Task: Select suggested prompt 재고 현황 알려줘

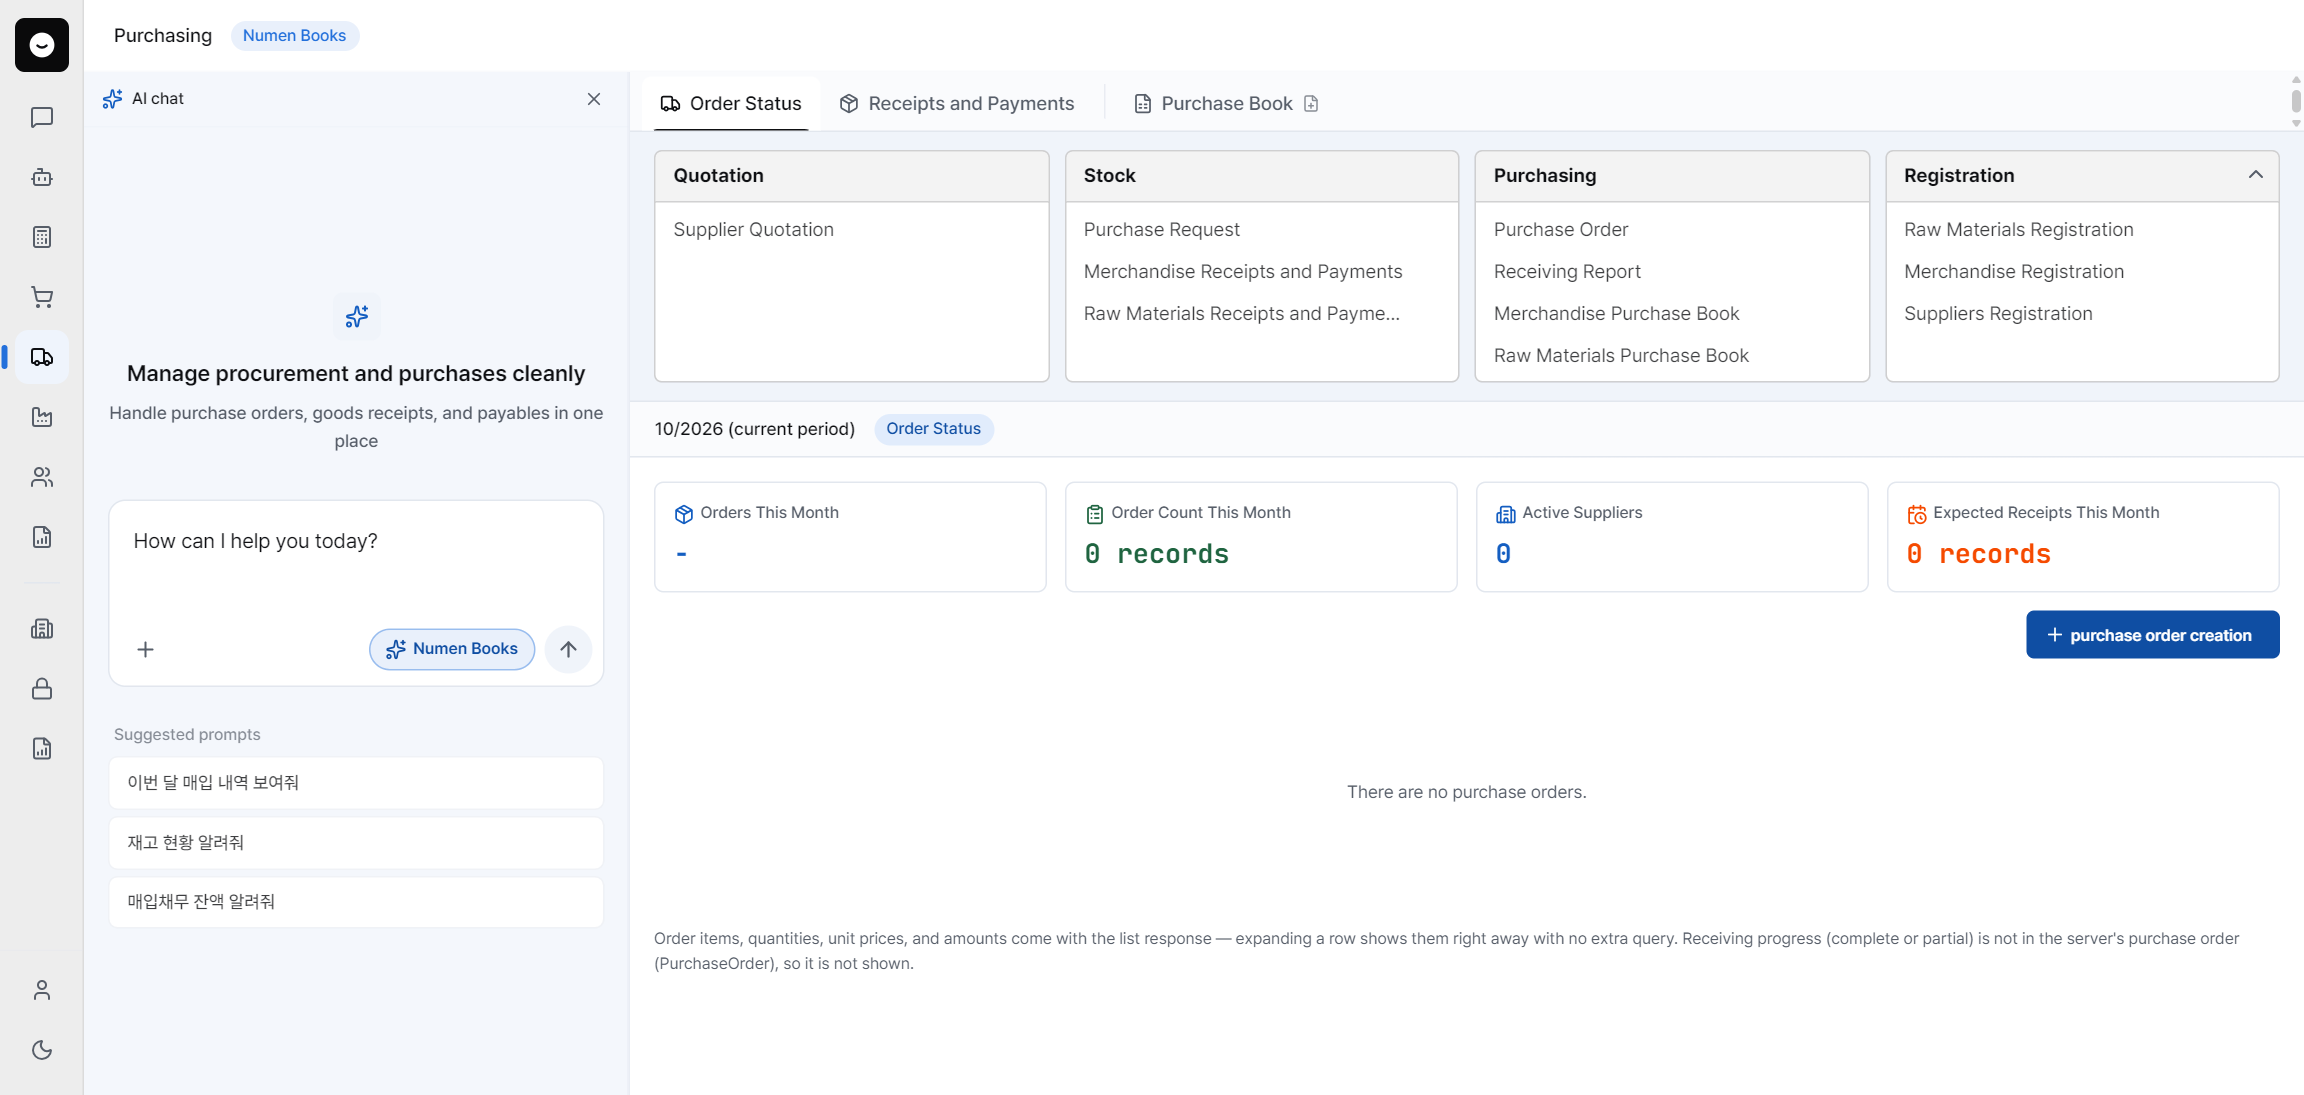Action: tap(356, 843)
